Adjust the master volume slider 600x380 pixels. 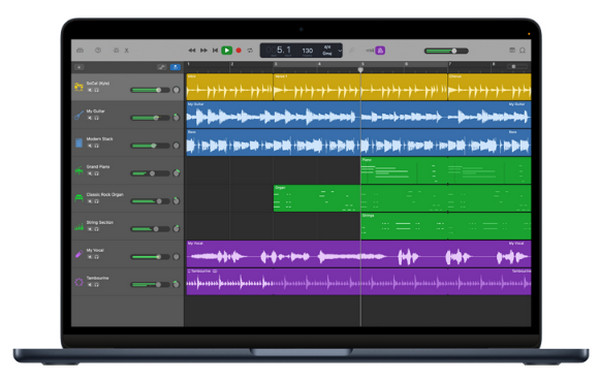point(446,51)
